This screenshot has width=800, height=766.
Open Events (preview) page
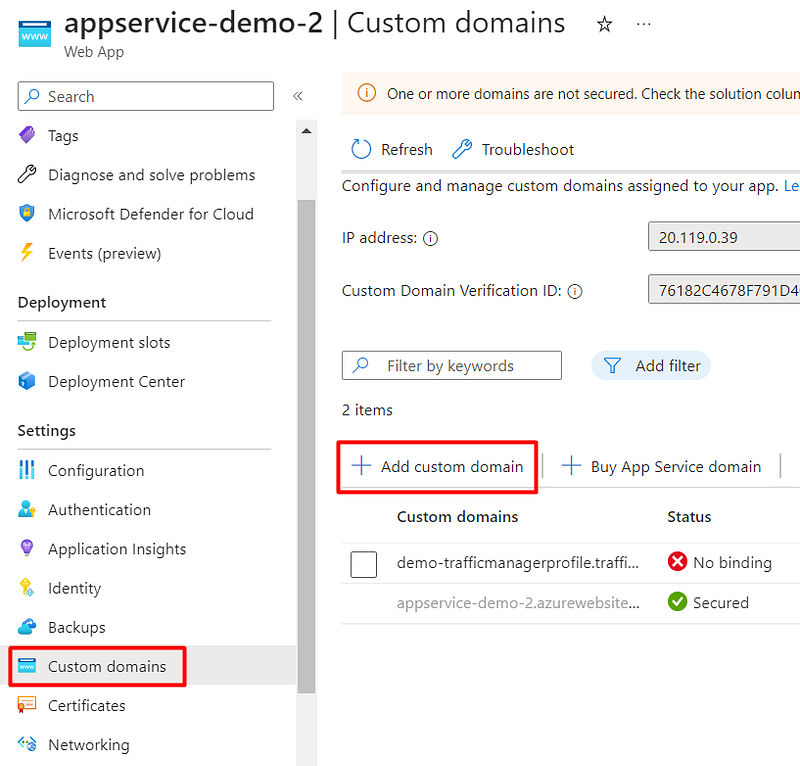point(105,254)
